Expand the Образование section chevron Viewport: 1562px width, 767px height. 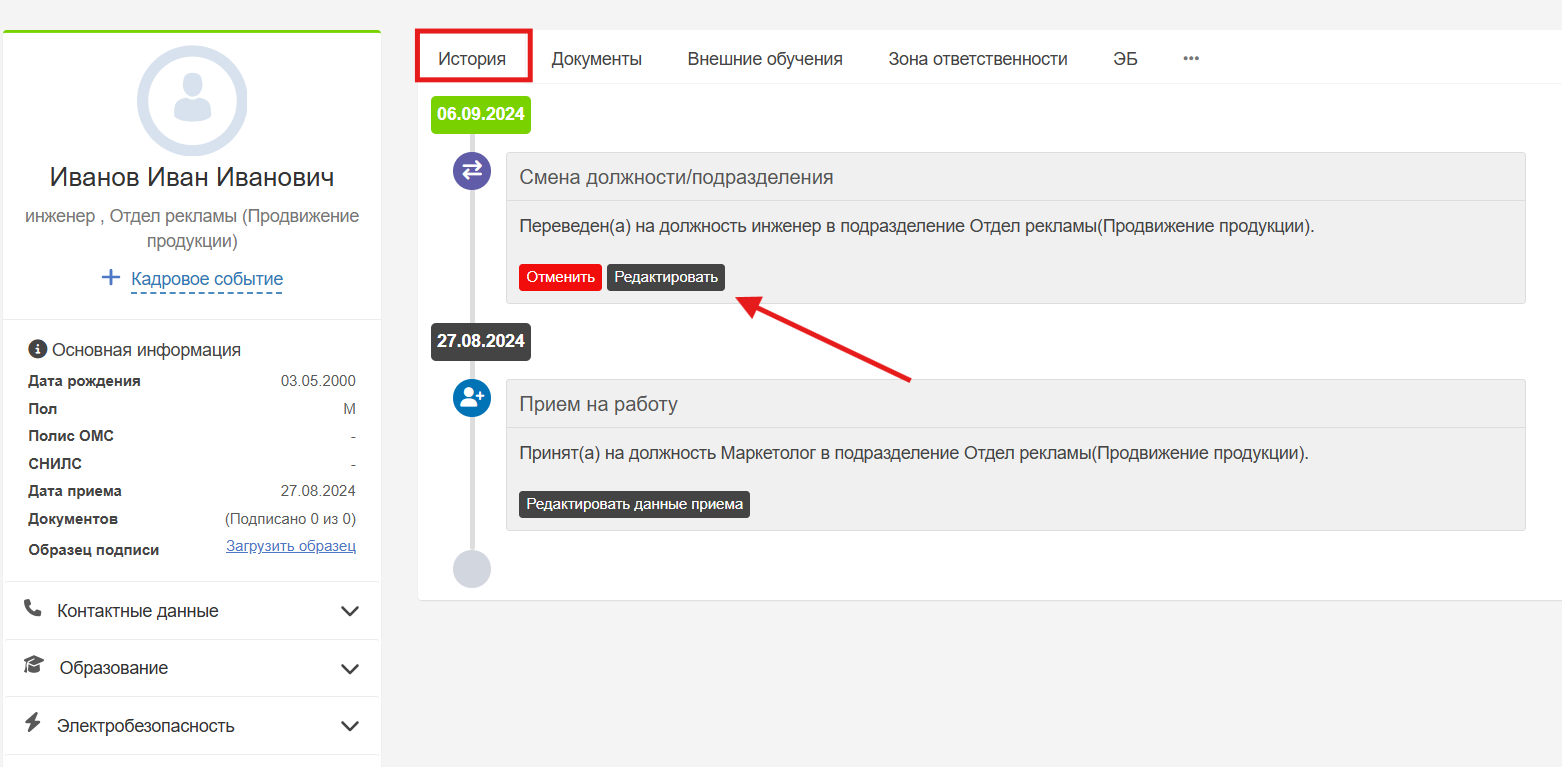click(350, 668)
